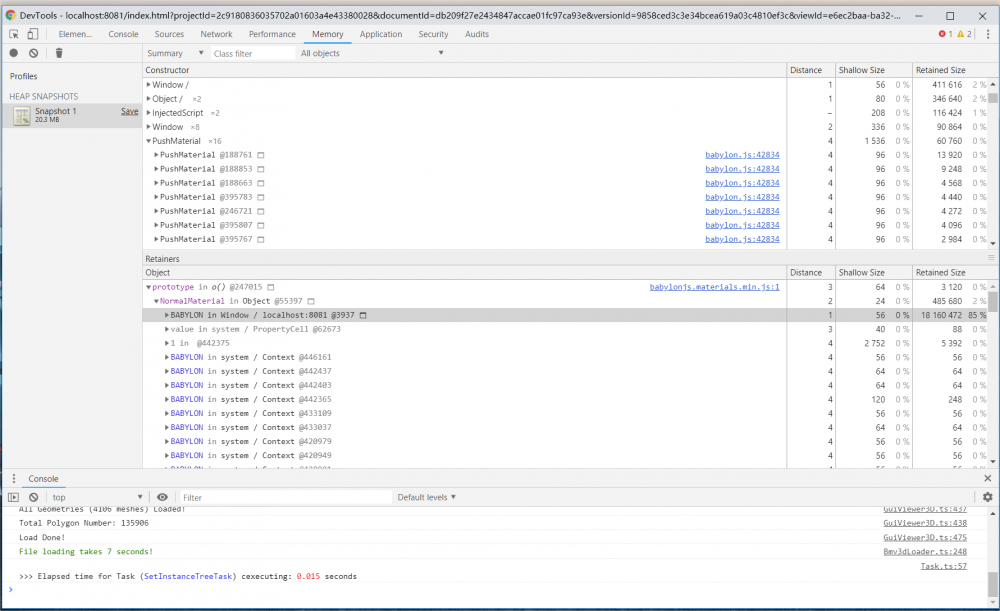The width and height of the screenshot is (1000, 611).
Task: Open the Audits tab
Action: [x=476, y=34]
